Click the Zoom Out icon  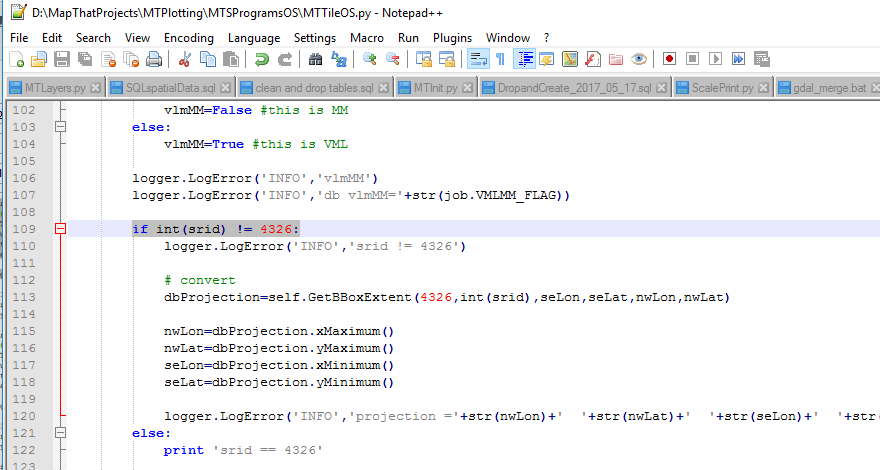393,59
